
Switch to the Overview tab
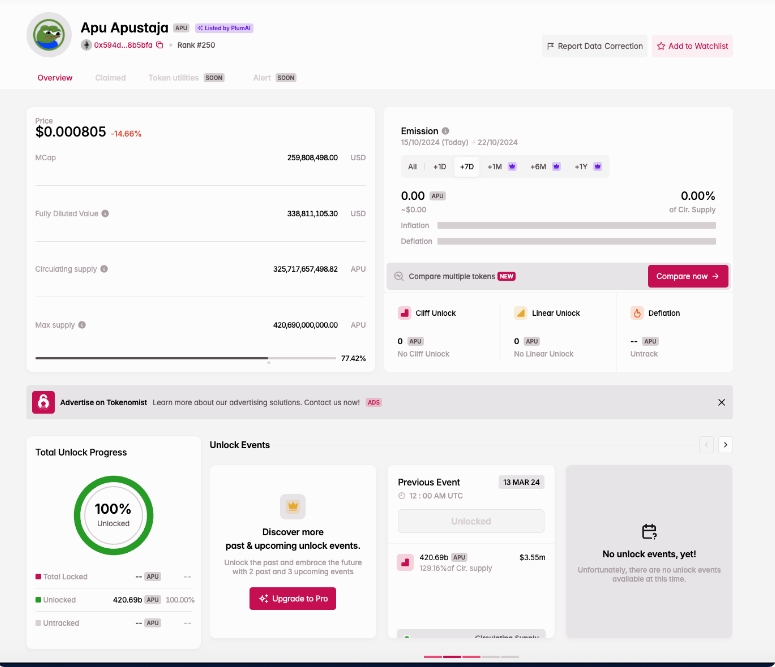55,78
